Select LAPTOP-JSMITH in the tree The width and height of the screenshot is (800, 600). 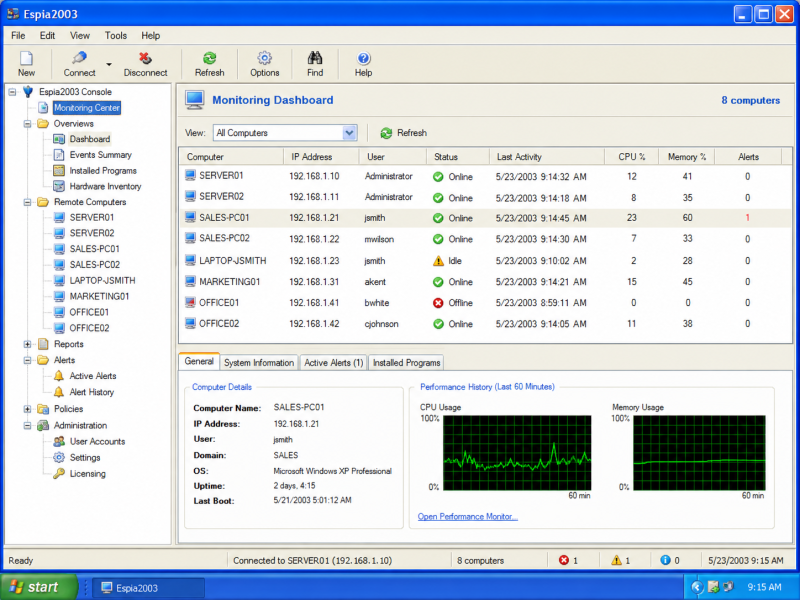click(x=103, y=281)
